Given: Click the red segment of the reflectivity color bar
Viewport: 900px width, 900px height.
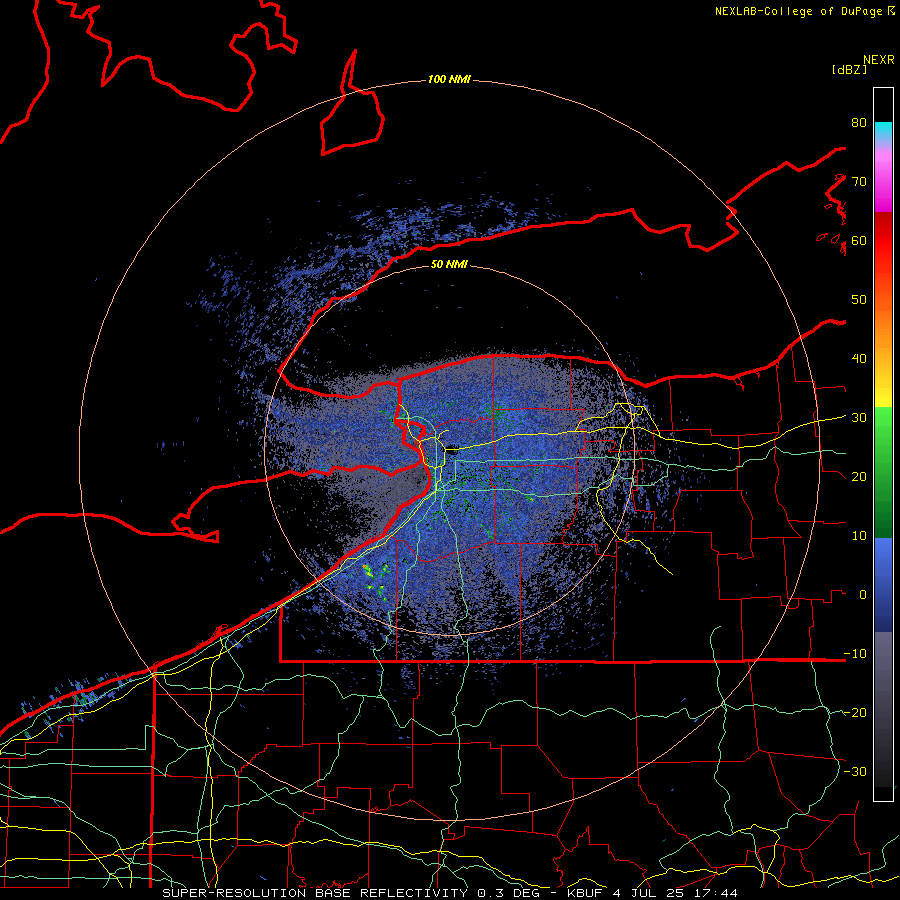Looking at the screenshot, I should [x=883, y=241].
